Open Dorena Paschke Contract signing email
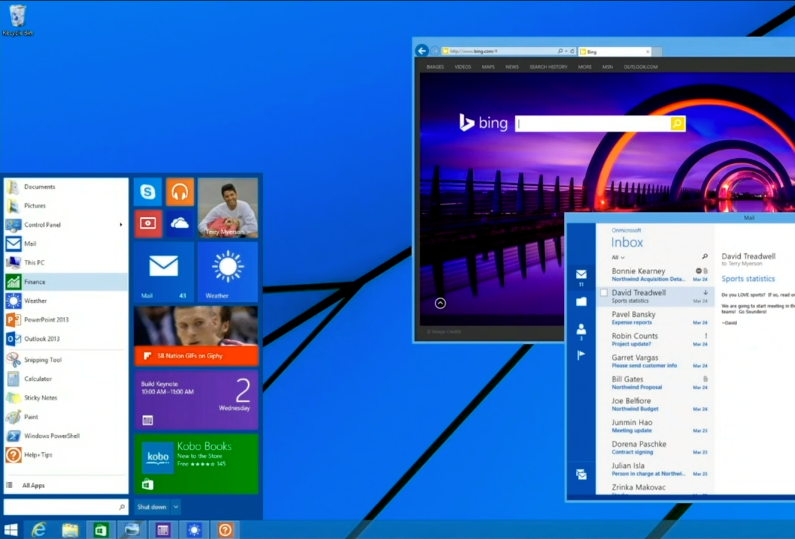Screen dimensions: 795x539 click(x=655, y=447)
